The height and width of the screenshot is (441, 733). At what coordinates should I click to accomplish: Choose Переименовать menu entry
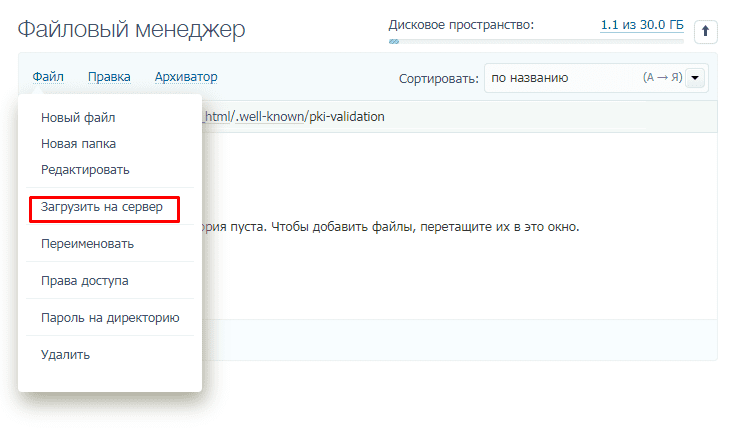coord(87,244)
